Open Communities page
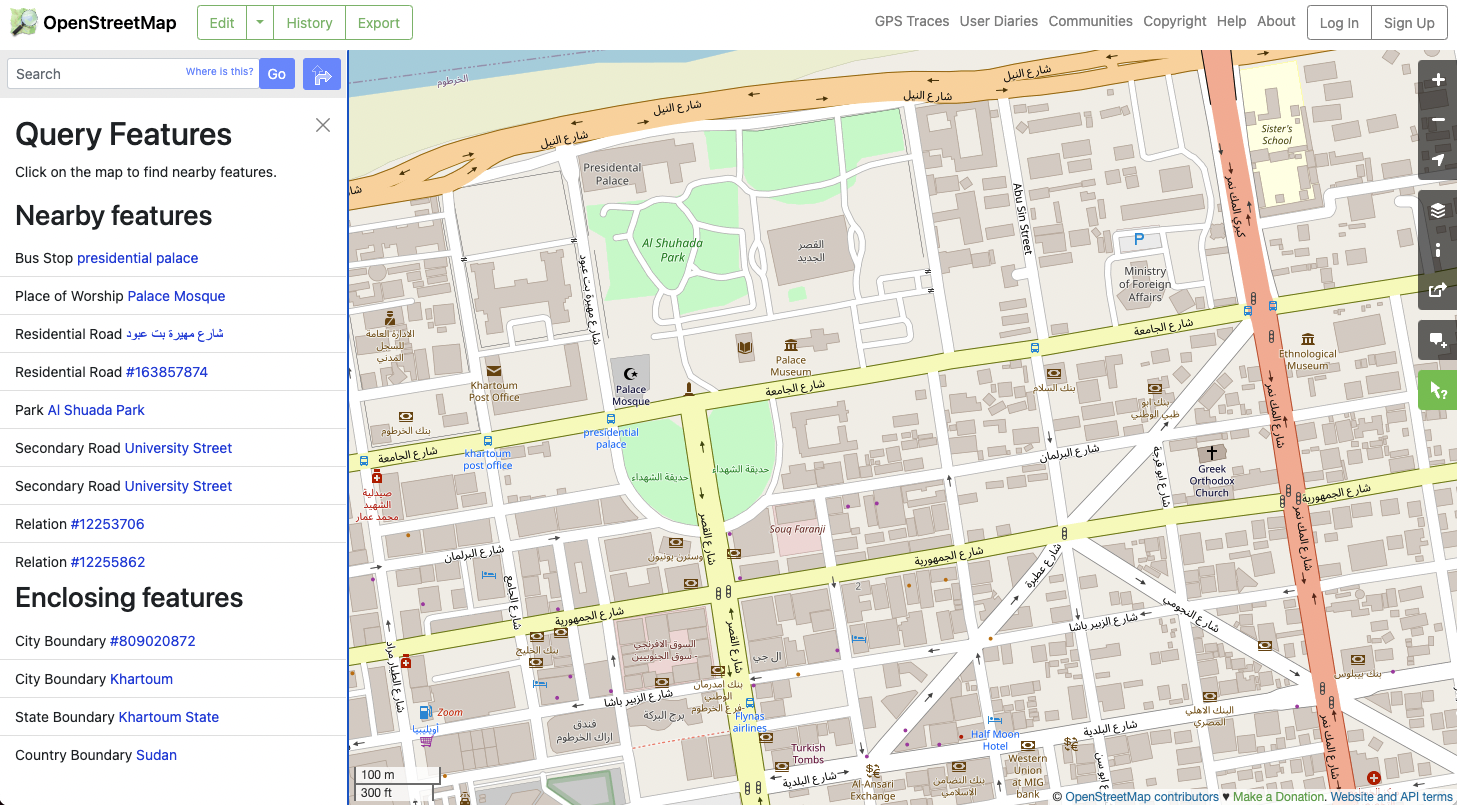 pyautogui.click(x=1091, y=21)
